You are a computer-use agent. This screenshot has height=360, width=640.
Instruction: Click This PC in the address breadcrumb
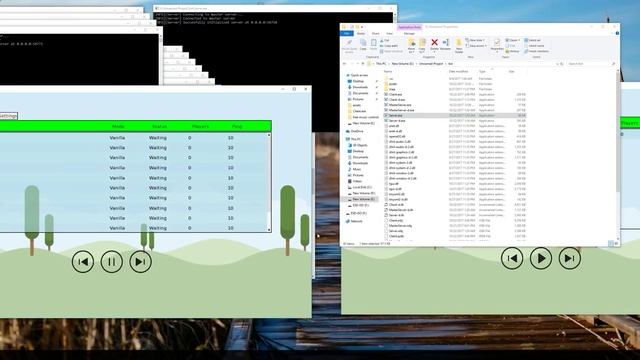(x=380, y=64)
